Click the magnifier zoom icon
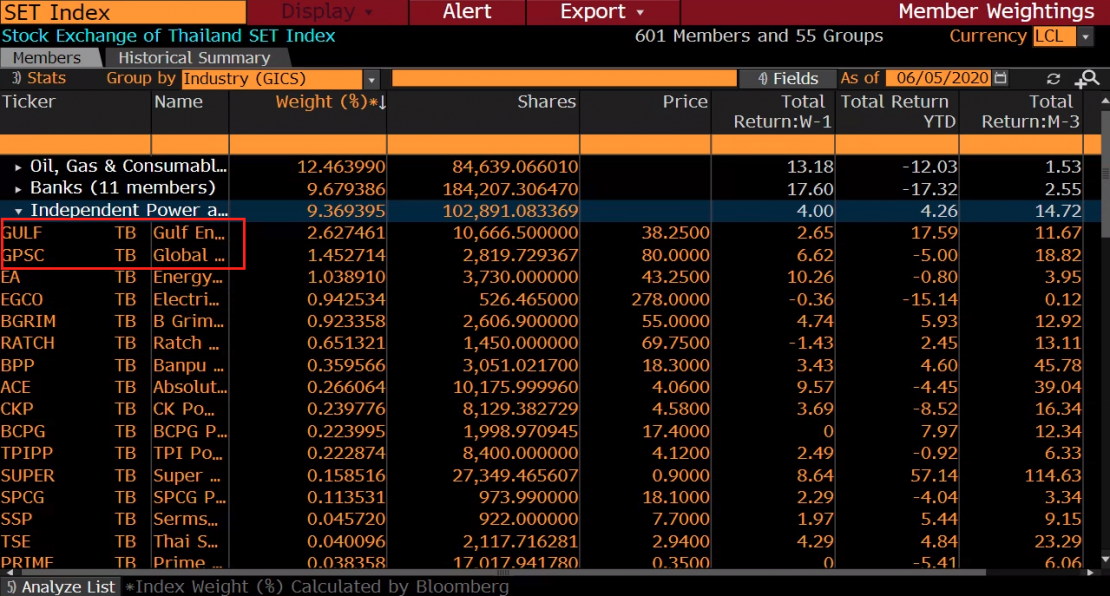The width and height of the screenshot is (1110, 596). 1086,78
